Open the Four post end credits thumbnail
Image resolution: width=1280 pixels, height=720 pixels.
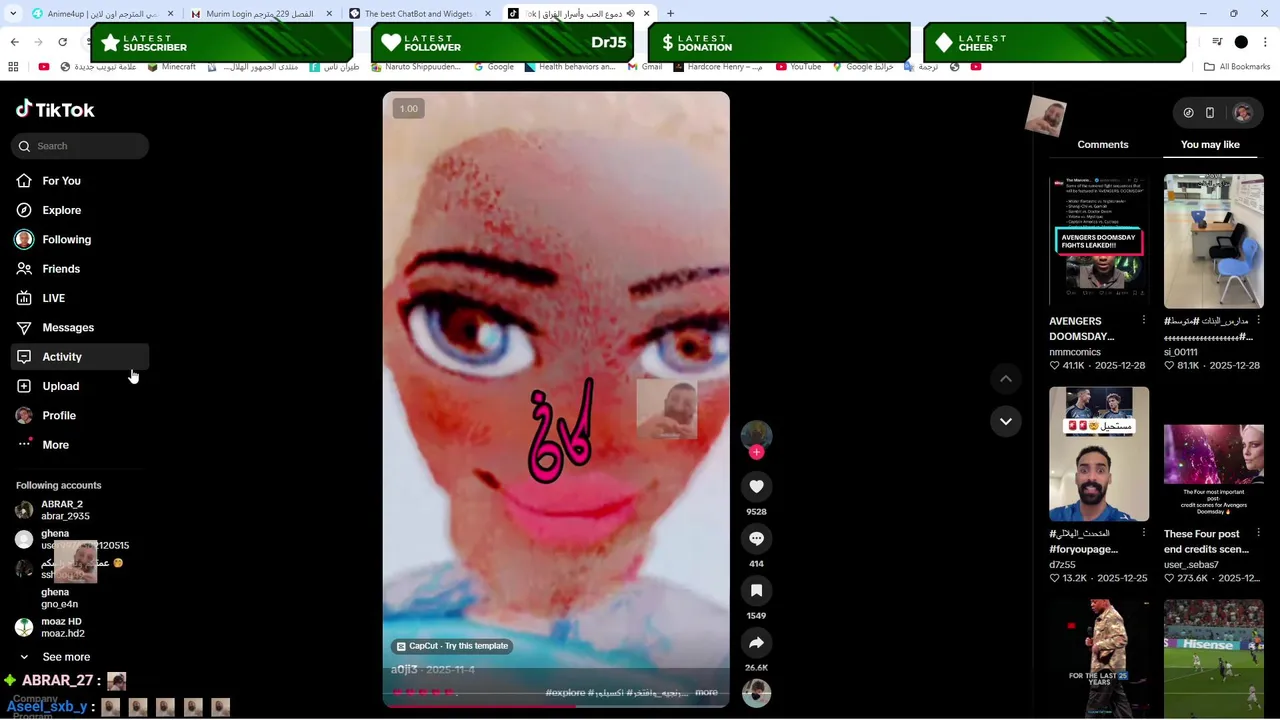pyautogui.click(x=1214, y=454)
